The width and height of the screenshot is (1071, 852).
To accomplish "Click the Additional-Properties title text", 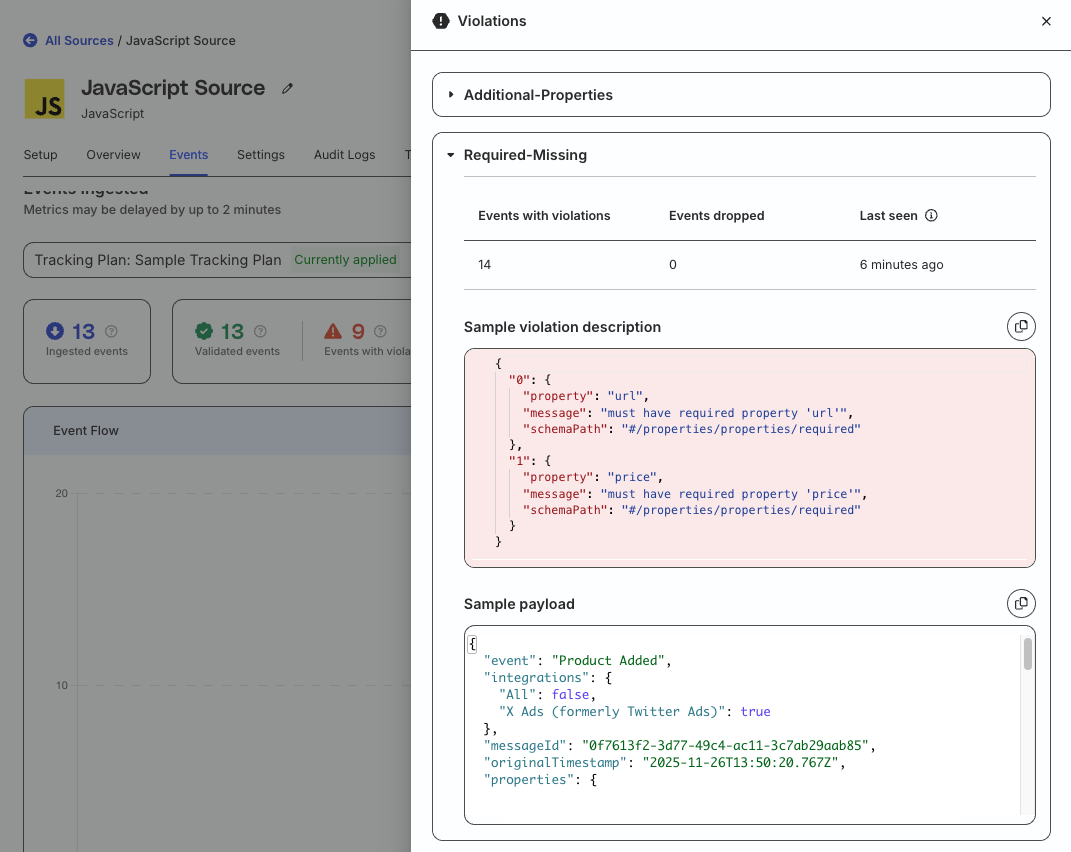I will tap(538, 95).
